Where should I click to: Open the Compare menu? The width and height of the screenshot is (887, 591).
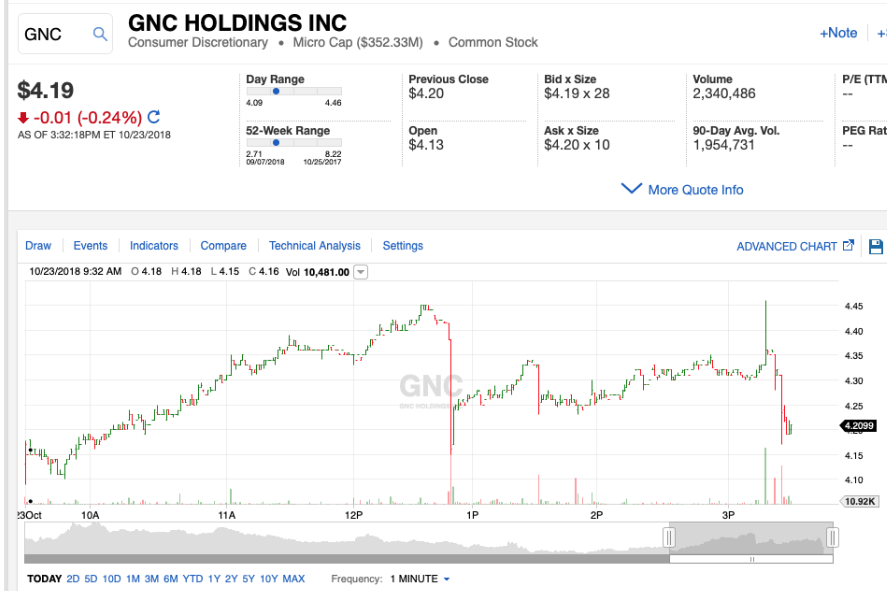click(x=223, y=245)
